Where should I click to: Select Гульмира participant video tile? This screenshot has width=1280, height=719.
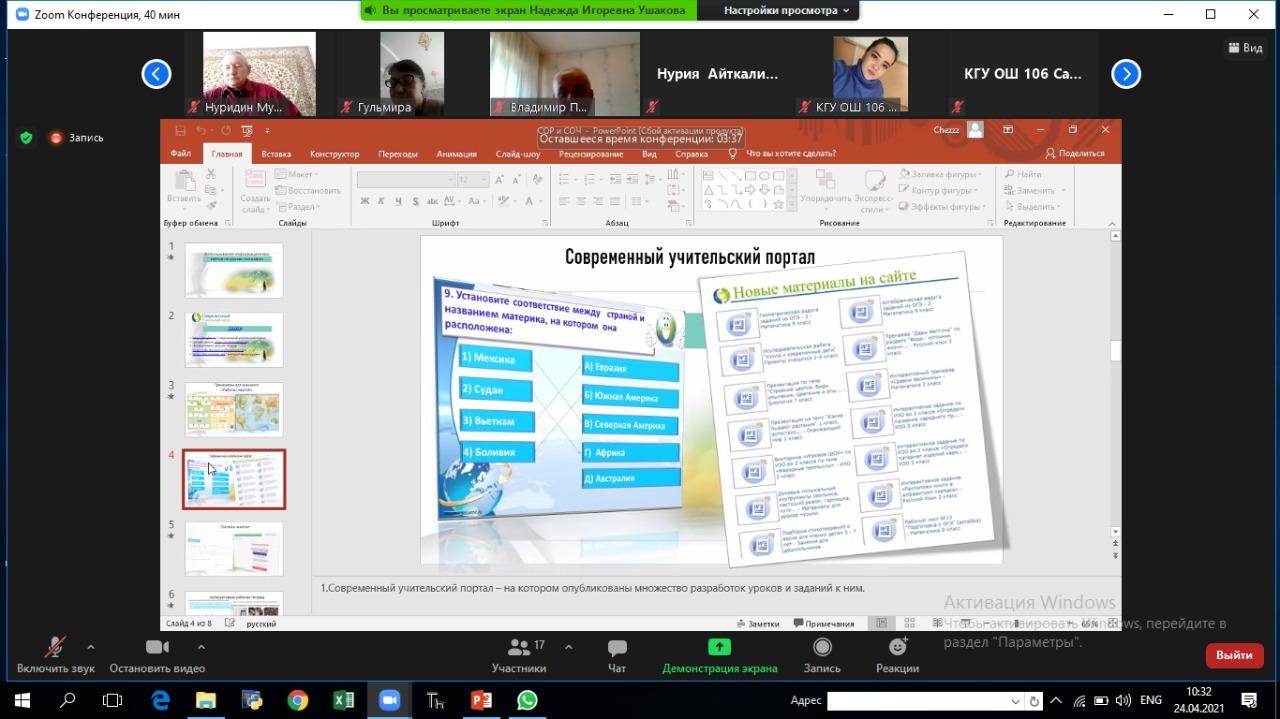click(410, 74)
